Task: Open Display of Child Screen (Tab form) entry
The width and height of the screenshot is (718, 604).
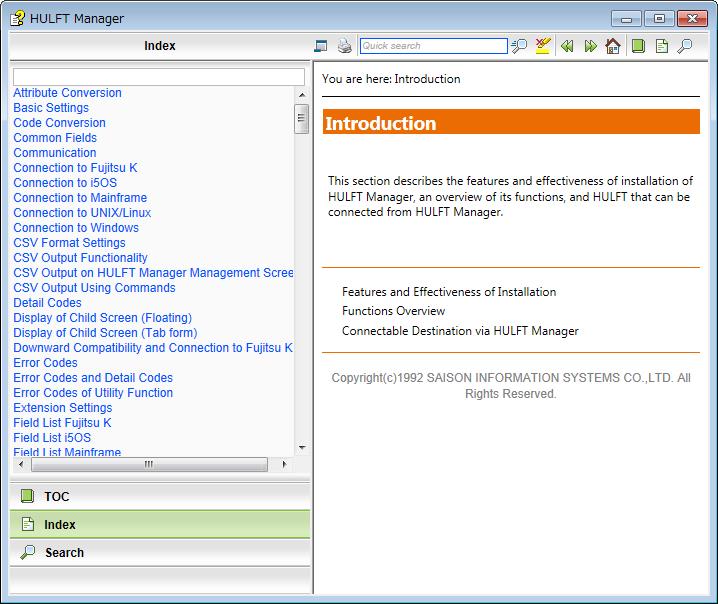Action: [x=105, y=333]
